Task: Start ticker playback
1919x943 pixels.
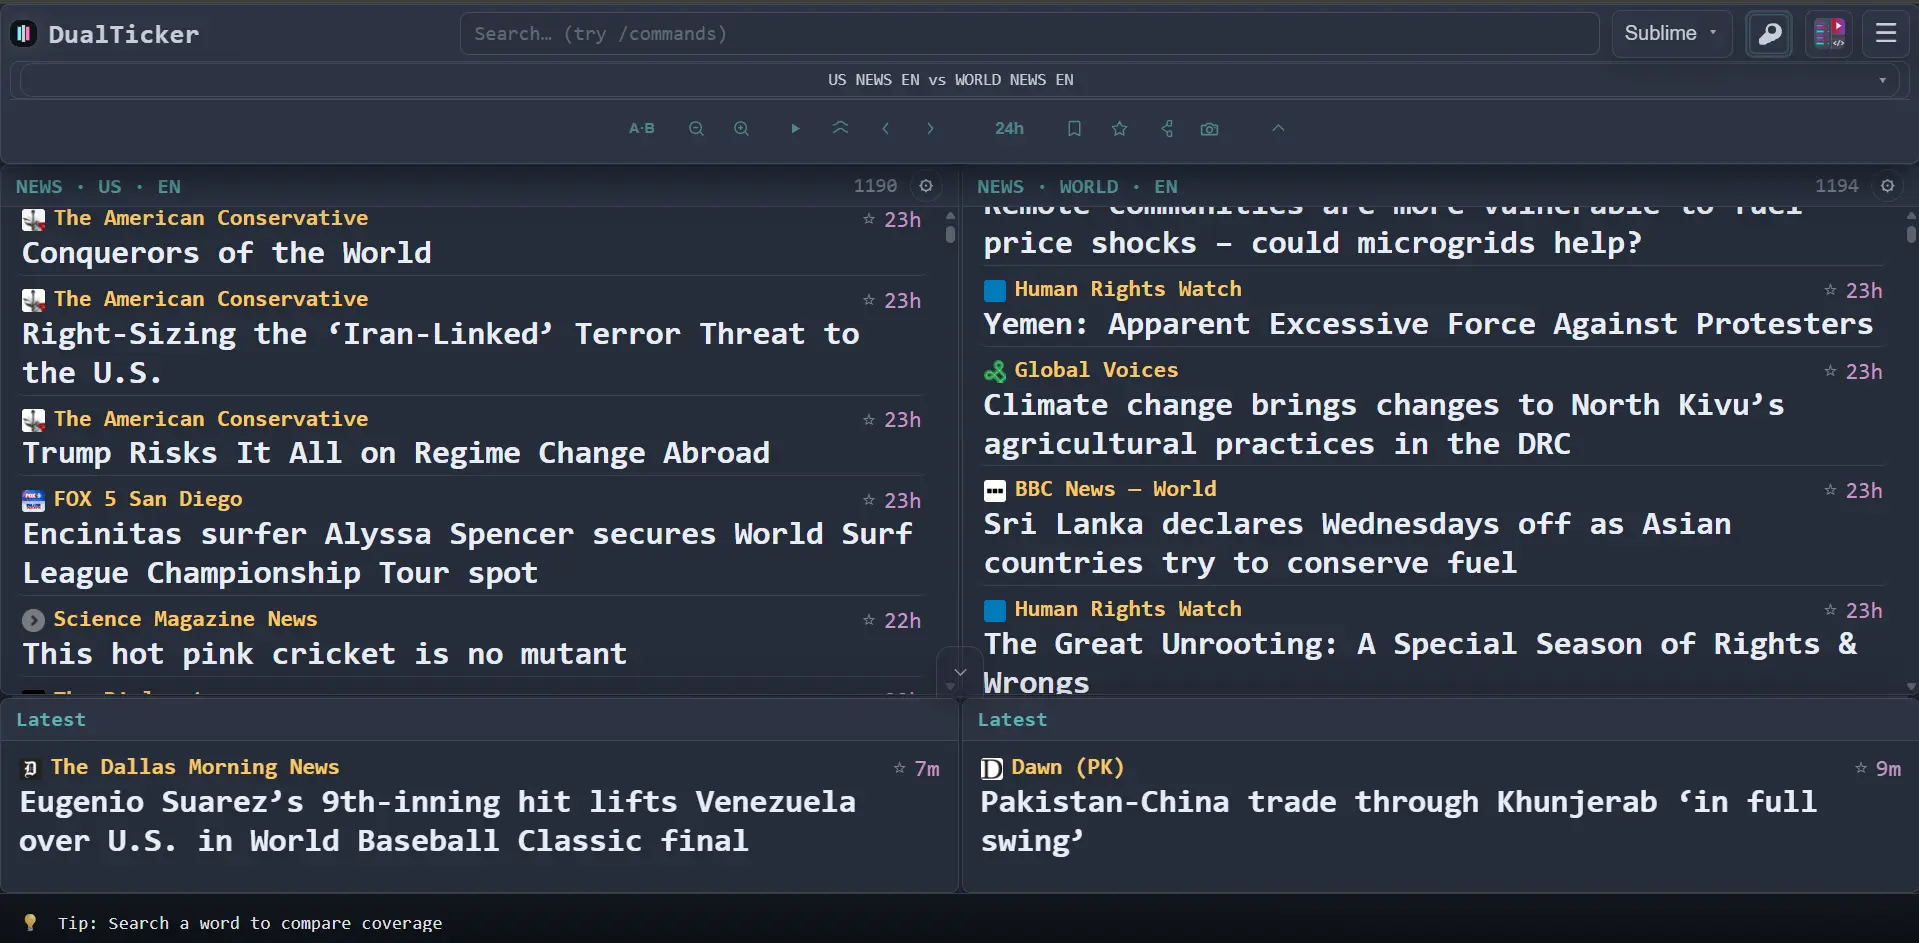Action: coord(795,129)
